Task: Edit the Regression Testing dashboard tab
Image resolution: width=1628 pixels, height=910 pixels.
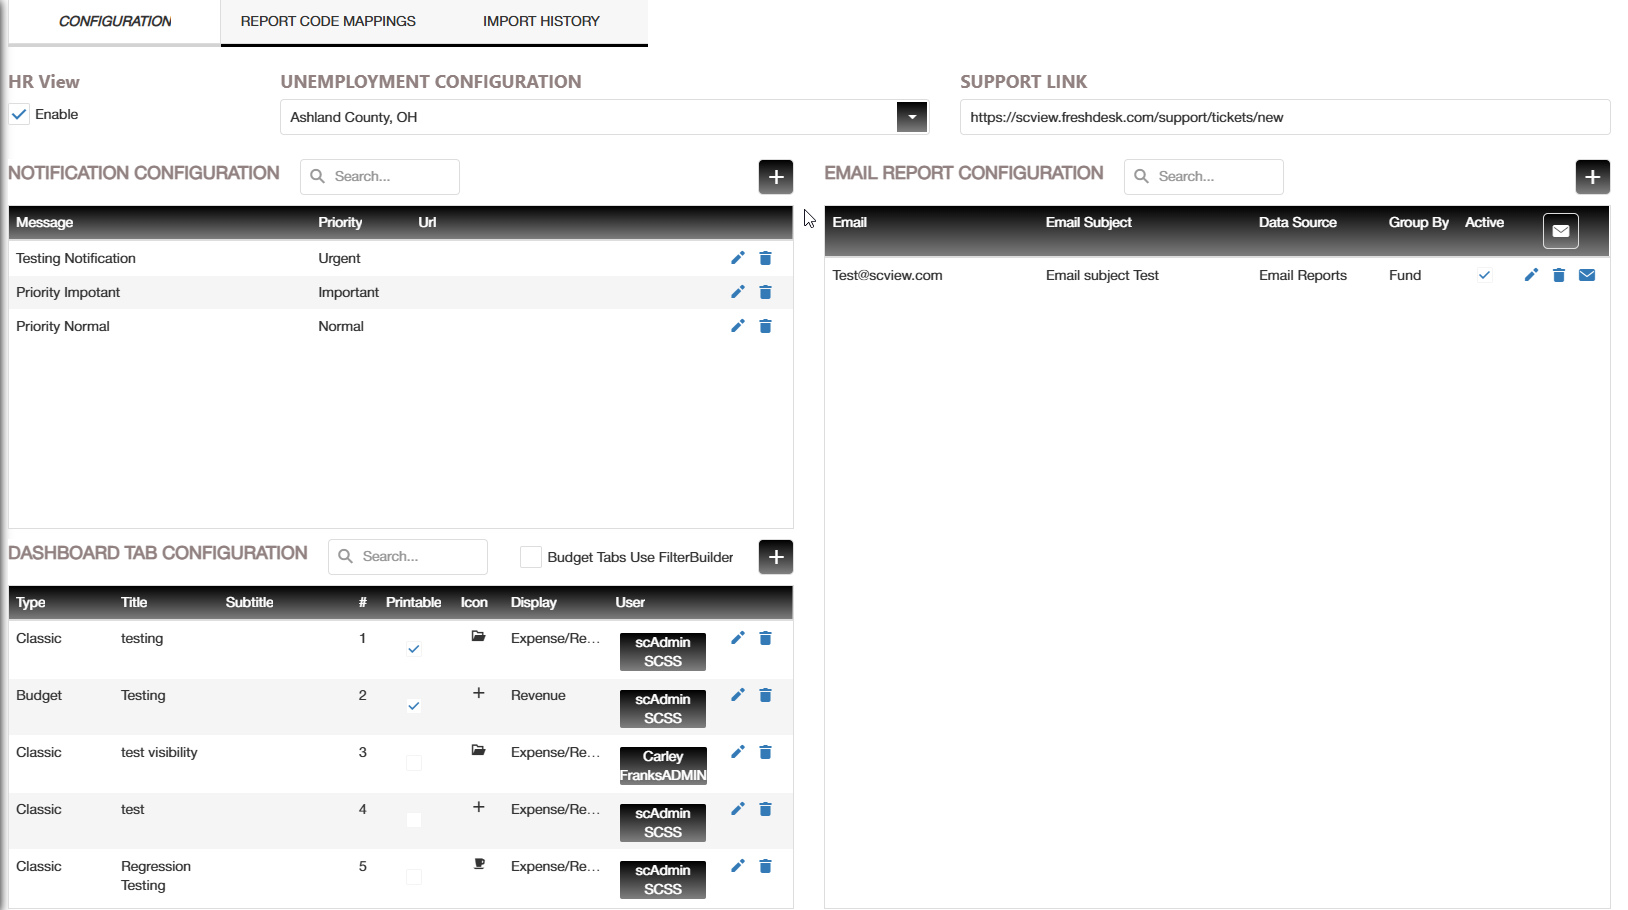Action: point(738,866)
